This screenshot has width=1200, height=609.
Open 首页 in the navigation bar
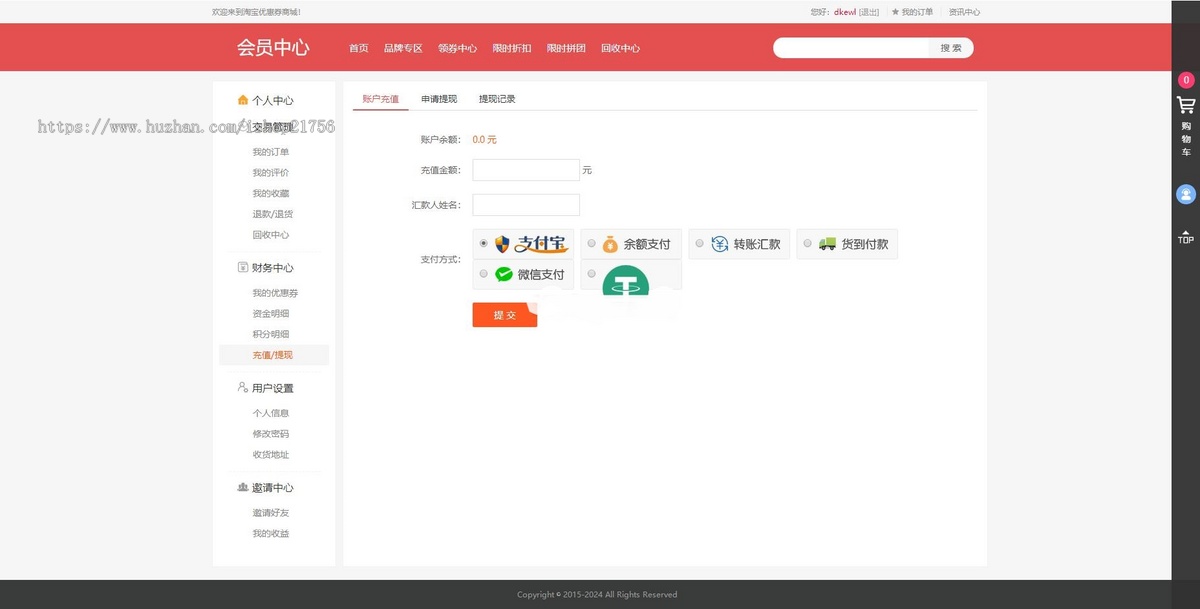[x=358, y=48]
